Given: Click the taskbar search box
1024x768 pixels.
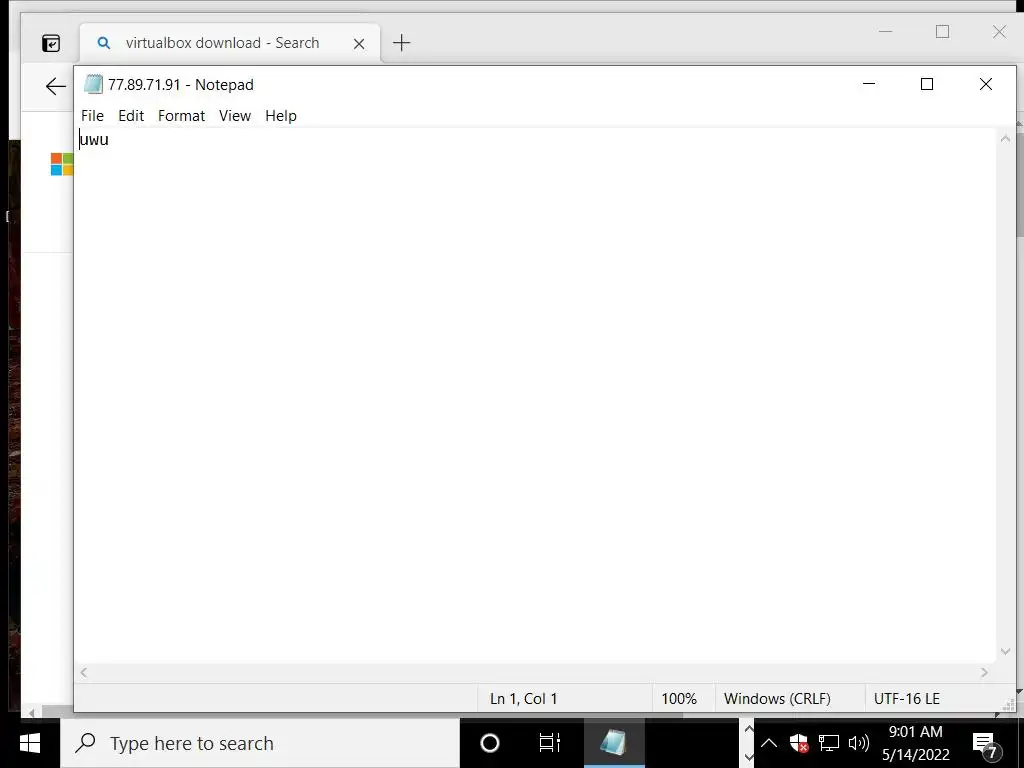Looking at the screenshot, I should [260, 743].
